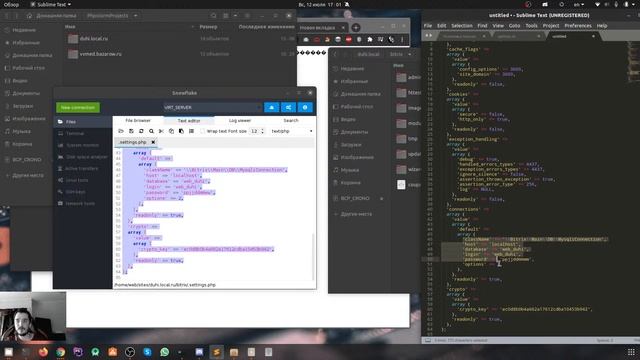This screenshot has height=360, width=640.
Task: Switch to the Text editor tab
Action: [x=189, y=121]
